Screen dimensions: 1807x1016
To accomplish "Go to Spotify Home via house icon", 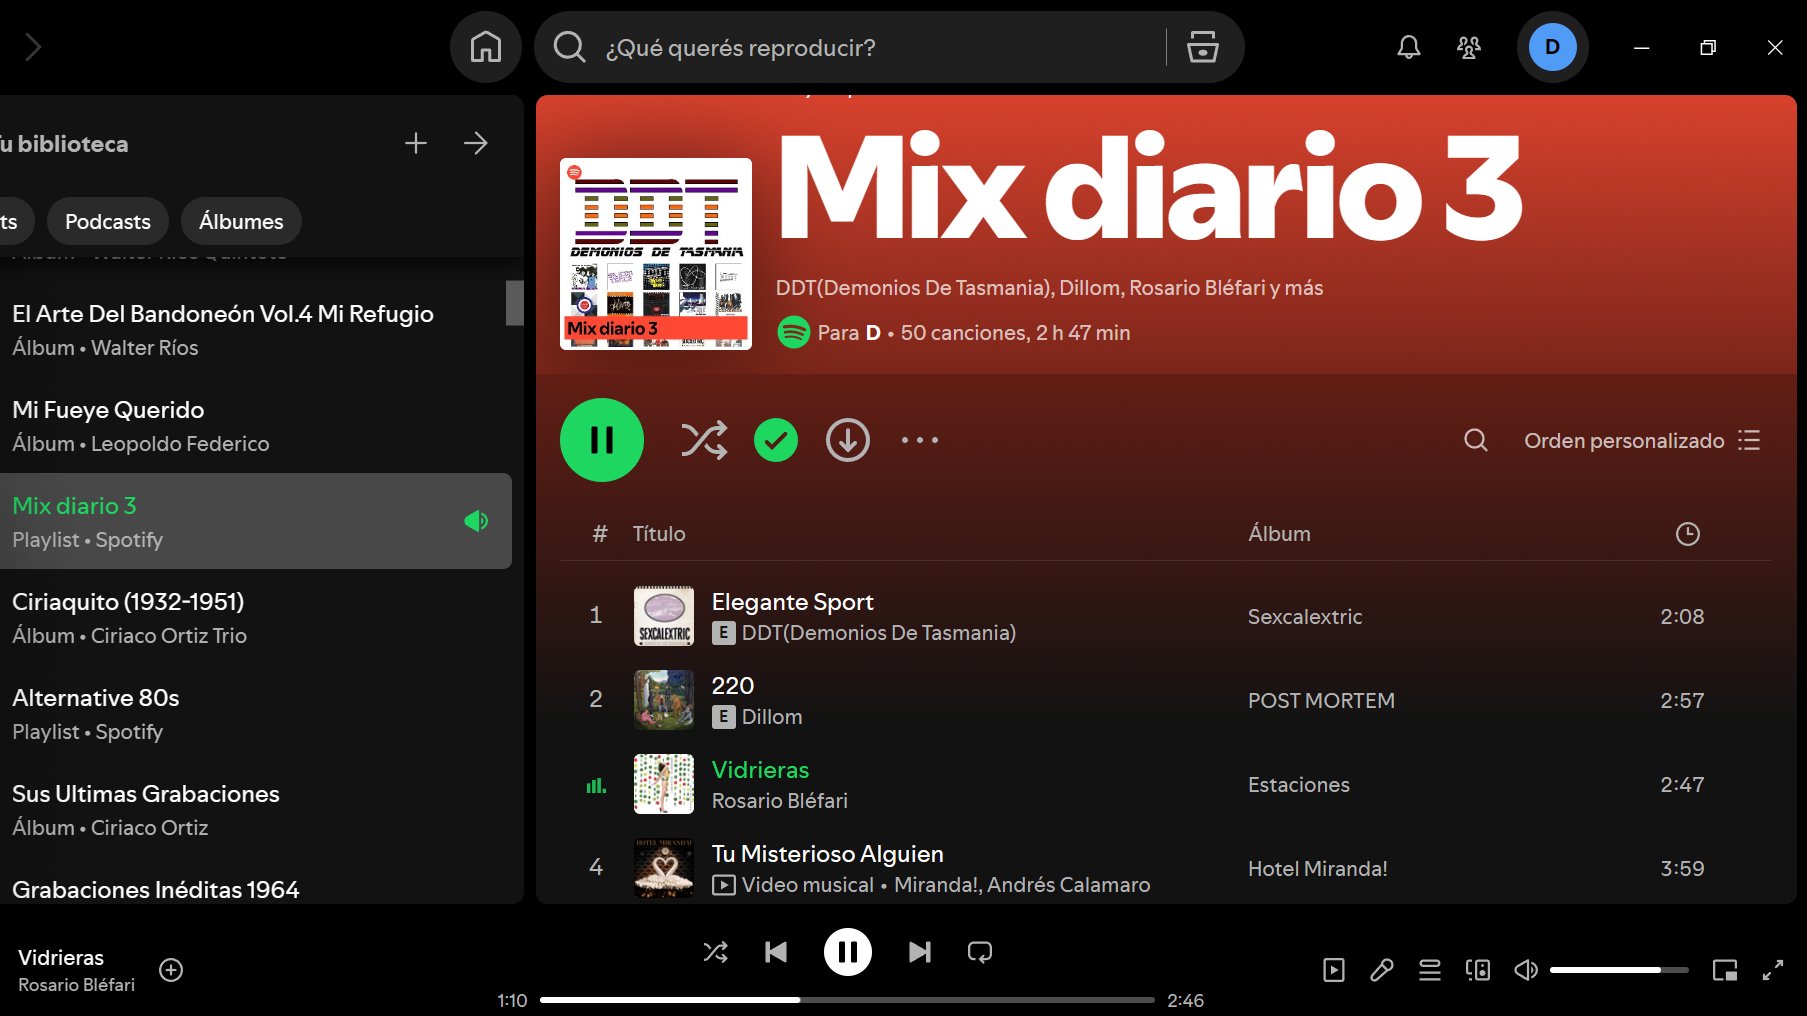I will pyautogui.click(x=486, y=47).
